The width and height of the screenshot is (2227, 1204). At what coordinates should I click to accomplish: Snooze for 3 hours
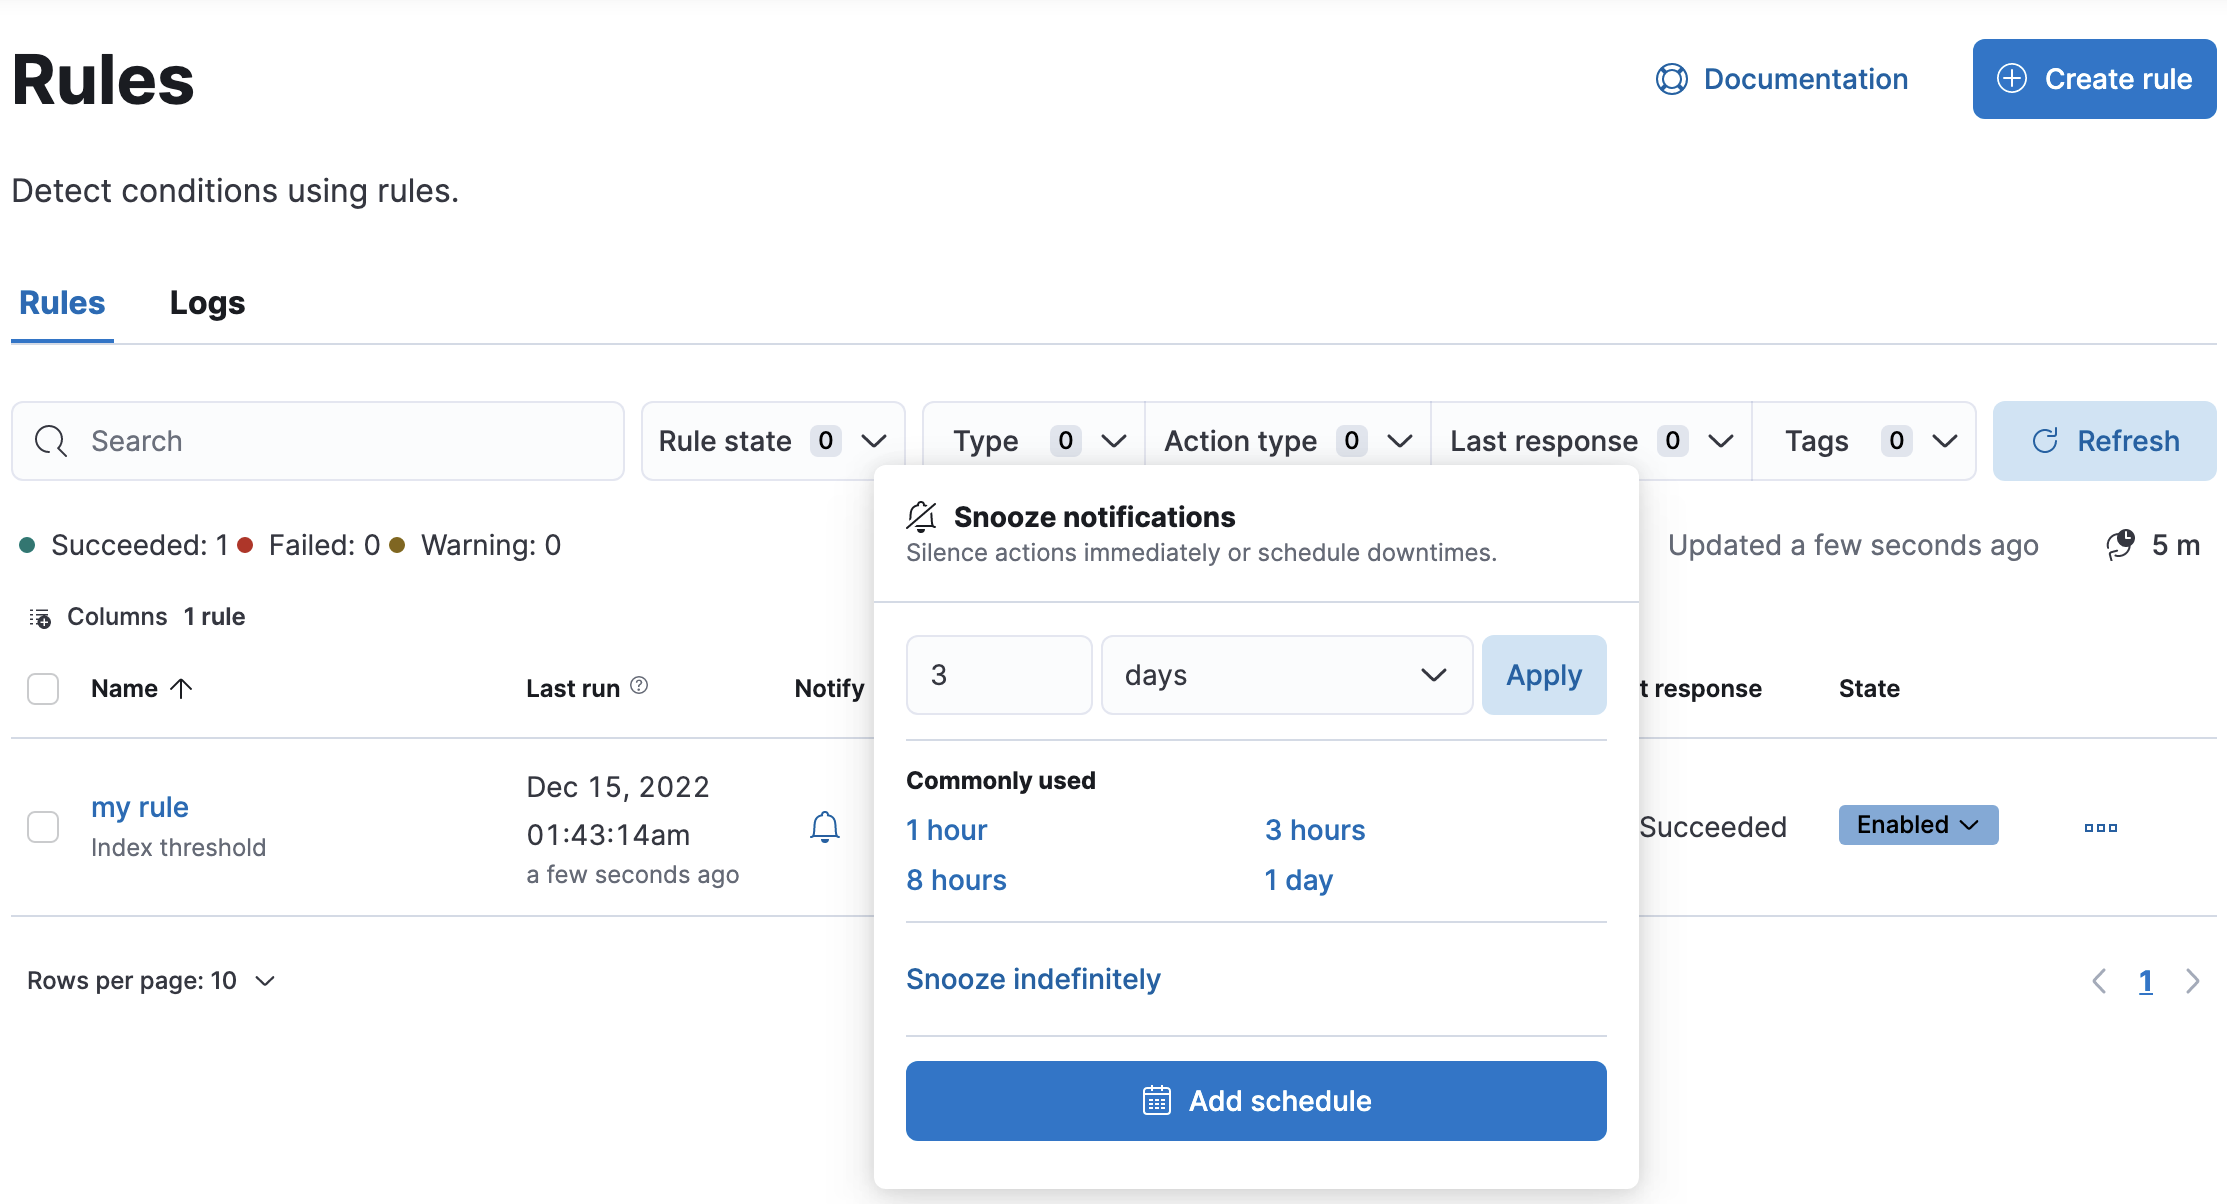point(1315,830)
